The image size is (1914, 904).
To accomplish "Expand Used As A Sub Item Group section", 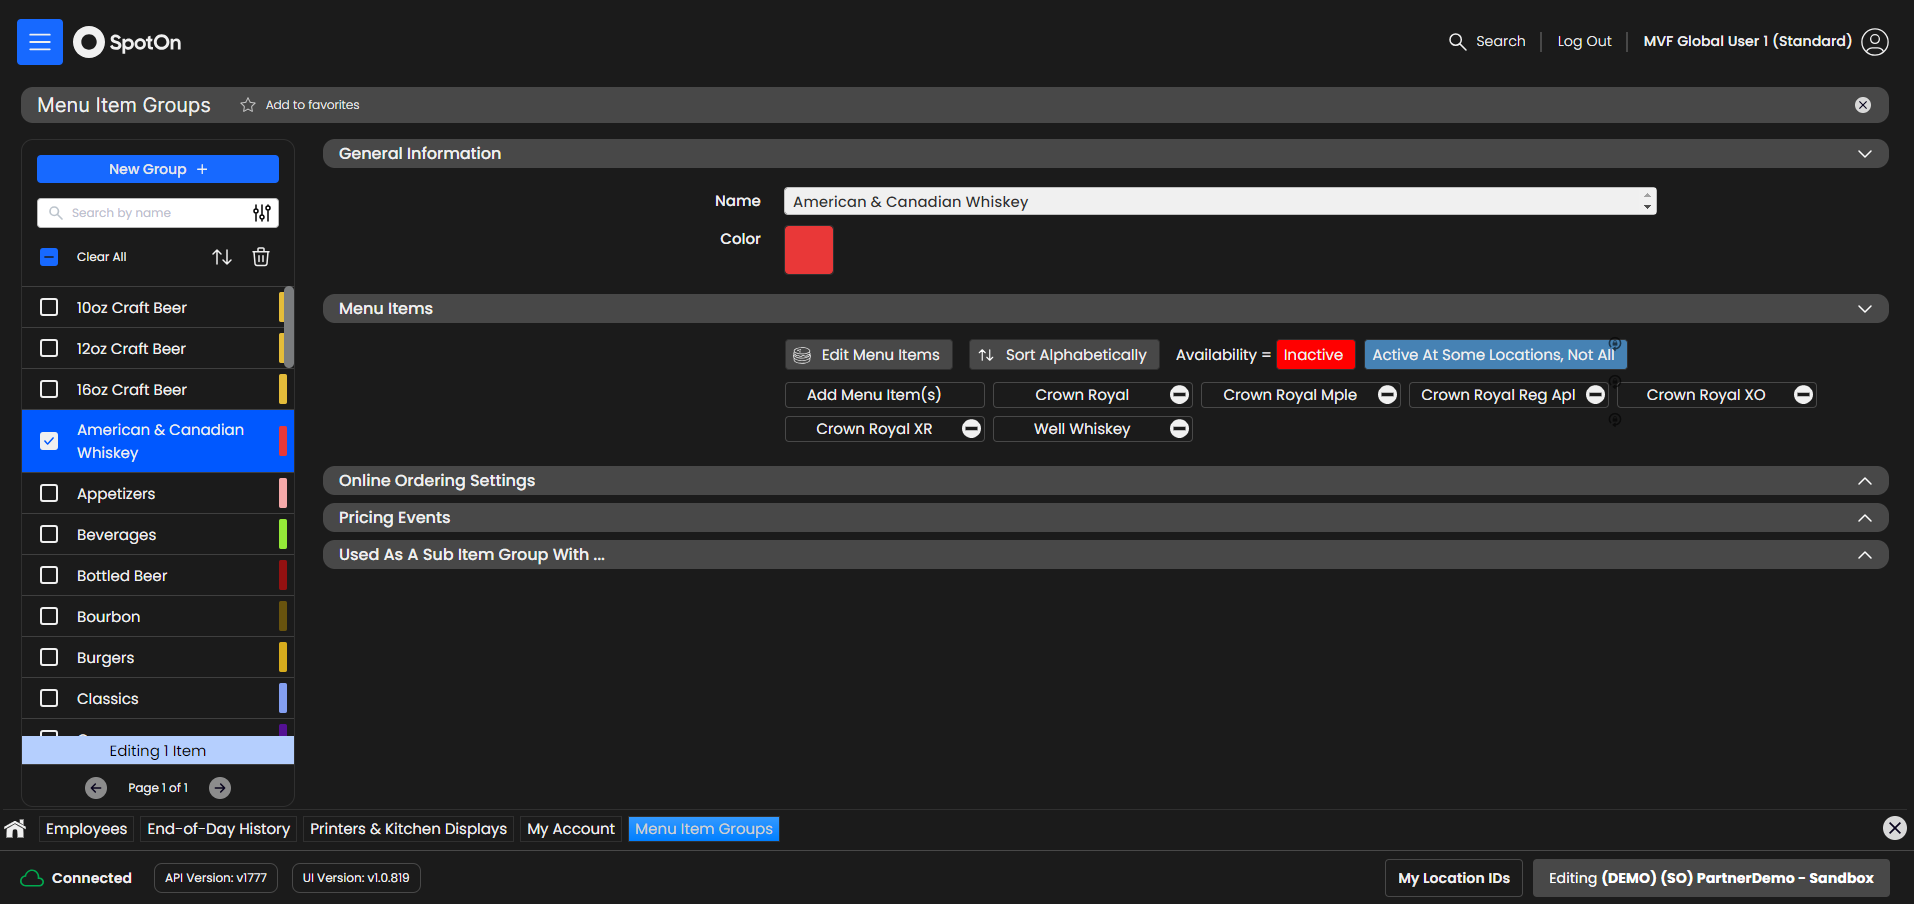I will [1865, 555].
